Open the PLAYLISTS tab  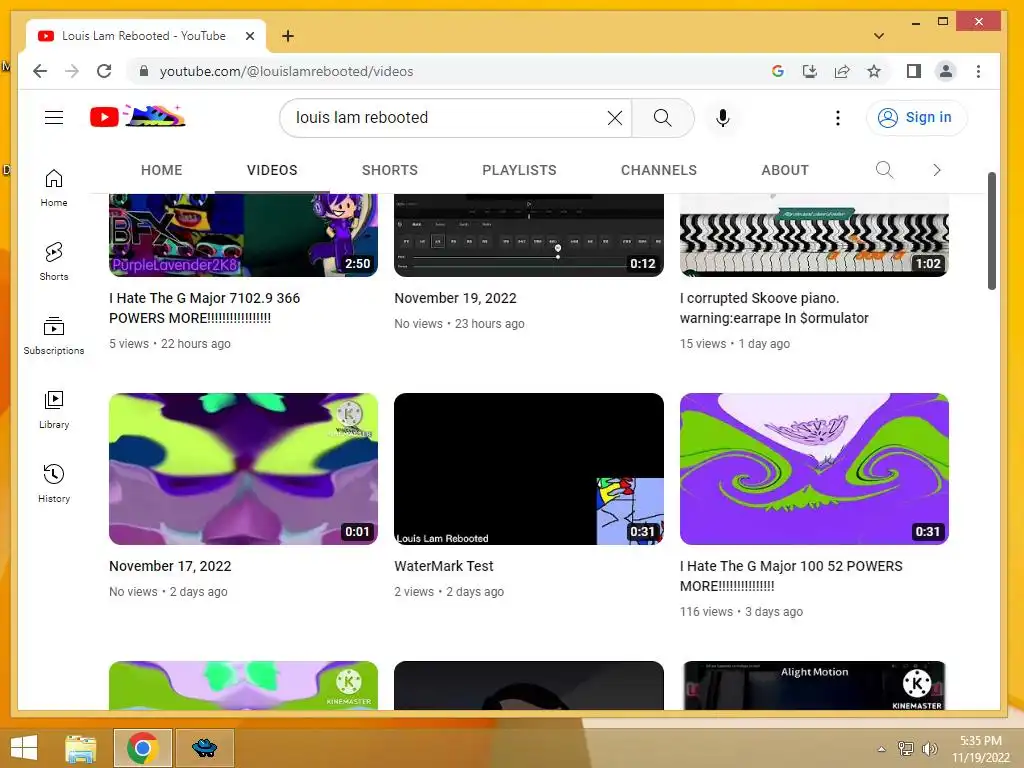tap(519, 170)
